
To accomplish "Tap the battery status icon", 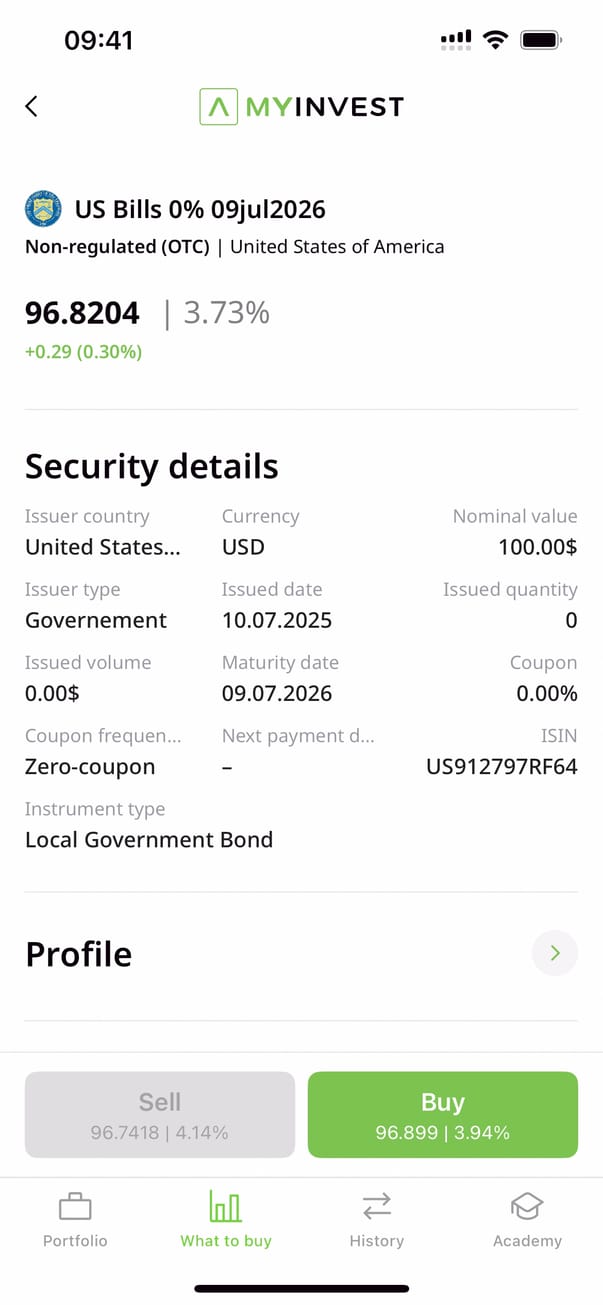I will [541, 40].
